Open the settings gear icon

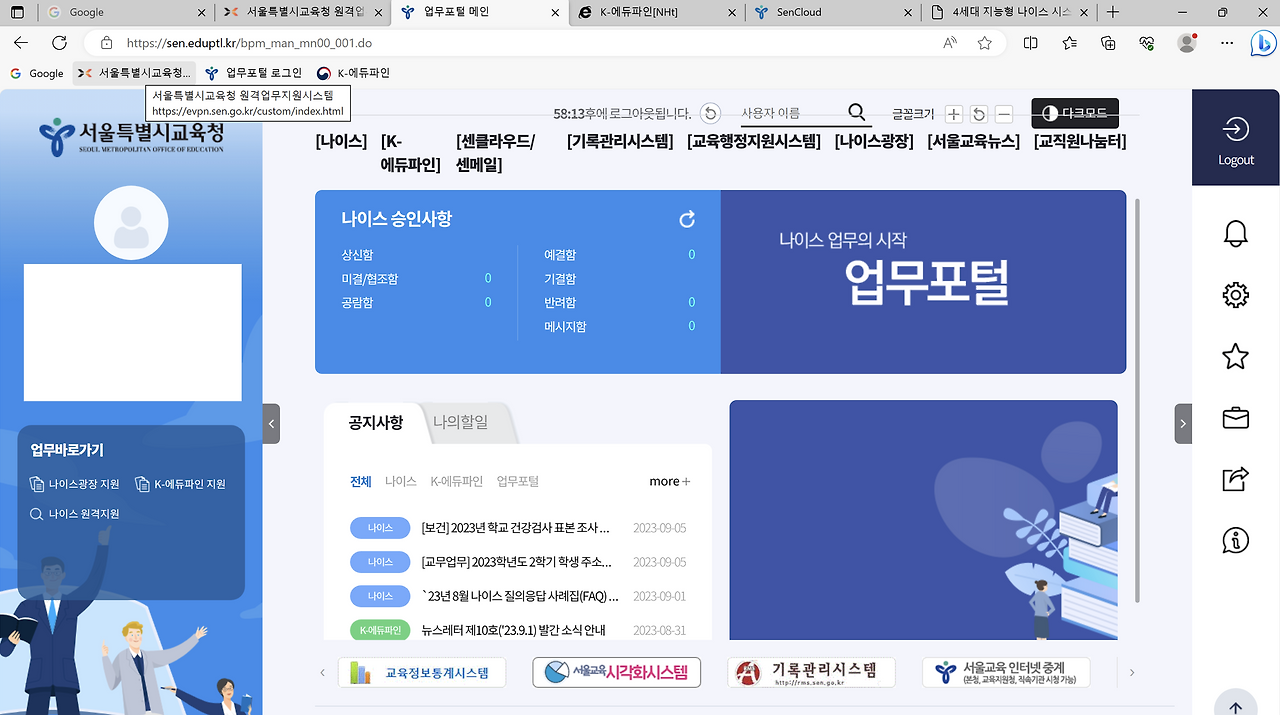pos(1236,295)
